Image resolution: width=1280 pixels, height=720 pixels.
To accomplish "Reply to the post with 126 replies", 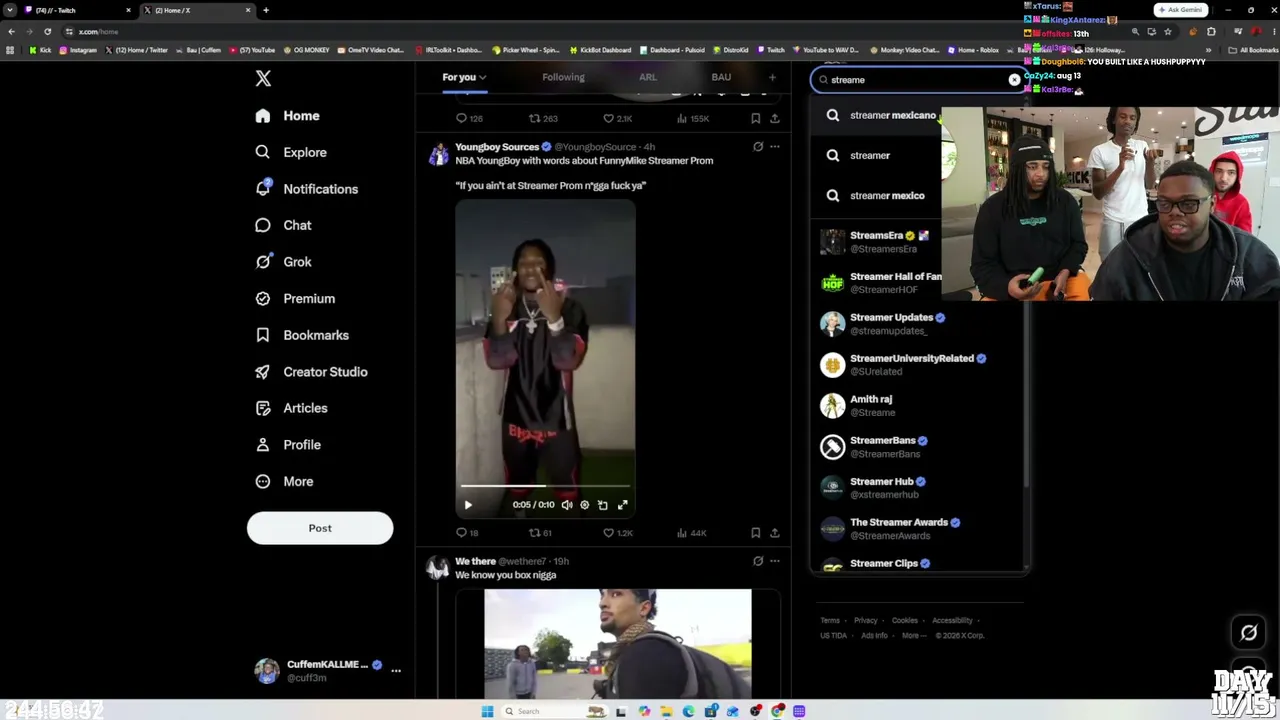I will pyautogui.click(x=469, y=119).
